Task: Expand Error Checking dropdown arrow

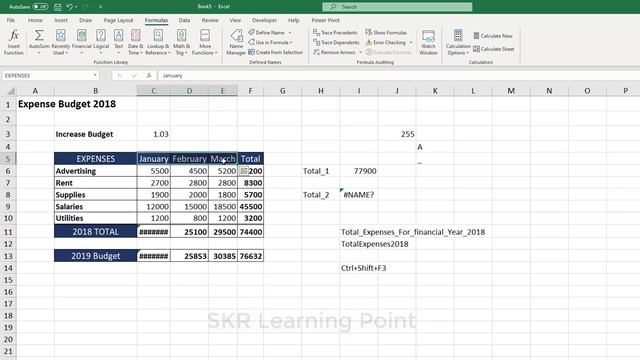Action: coord(411,42)
